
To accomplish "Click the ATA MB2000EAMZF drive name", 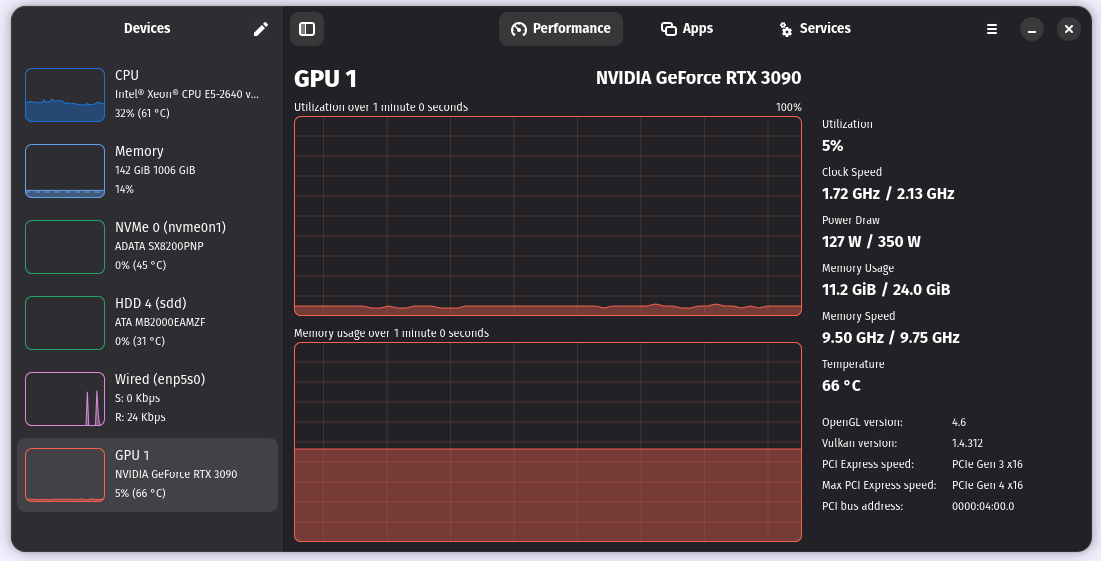I will (160, 322).
